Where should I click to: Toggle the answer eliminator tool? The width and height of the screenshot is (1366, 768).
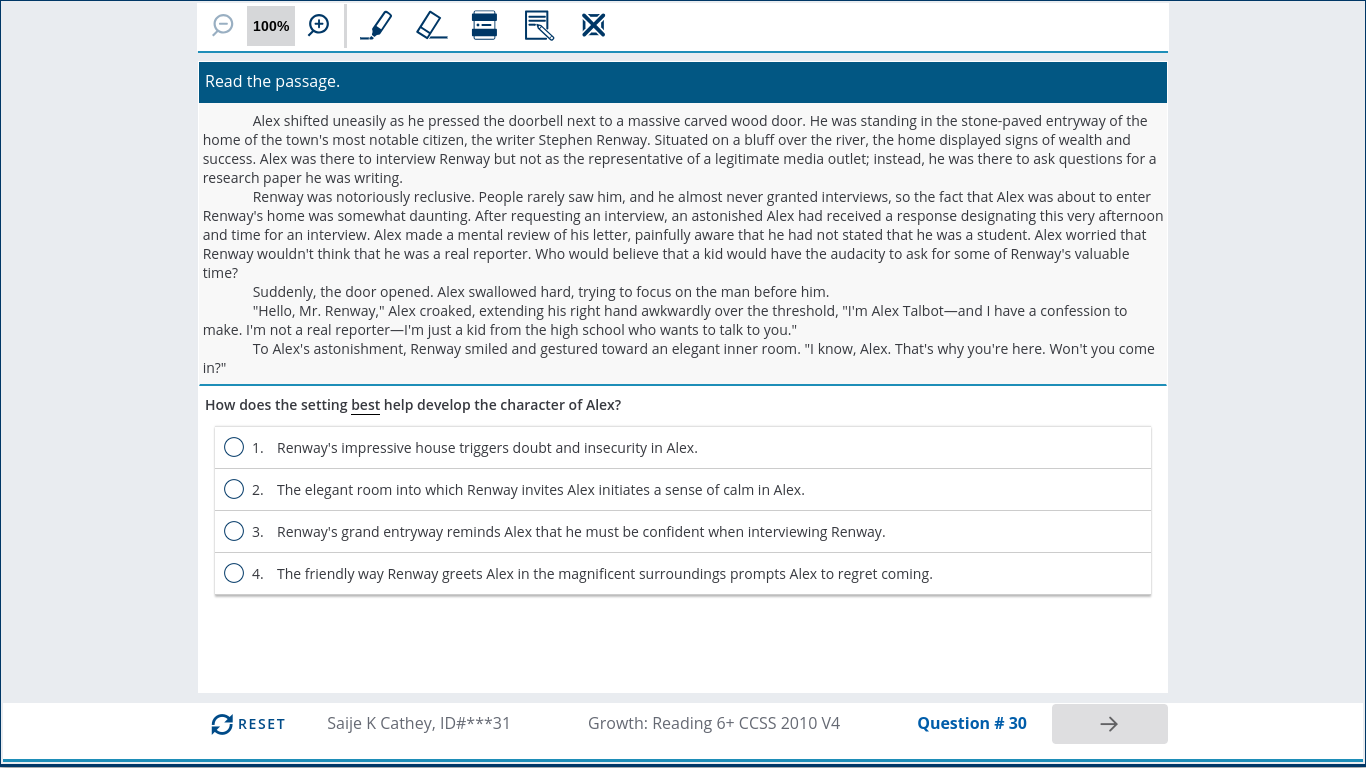594,25
